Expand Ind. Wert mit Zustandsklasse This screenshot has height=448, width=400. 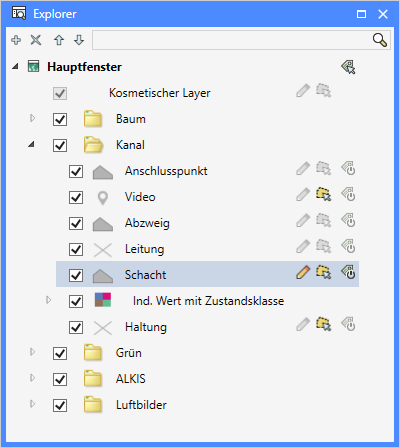[x=48, y=300]
